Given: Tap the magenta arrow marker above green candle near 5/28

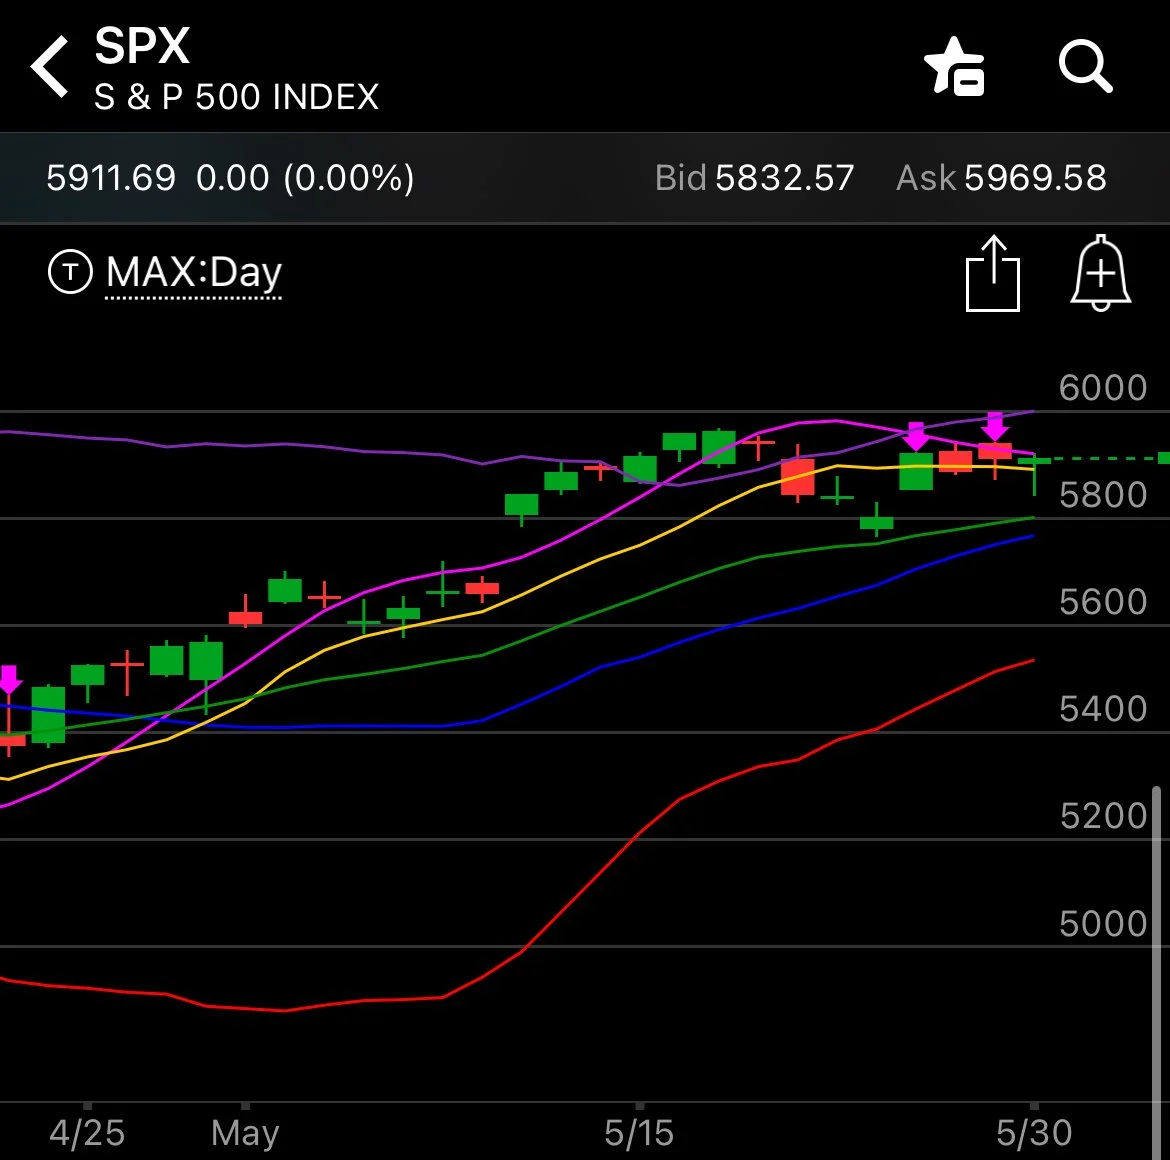Looking at the screenshot, I should click(916, 436).
